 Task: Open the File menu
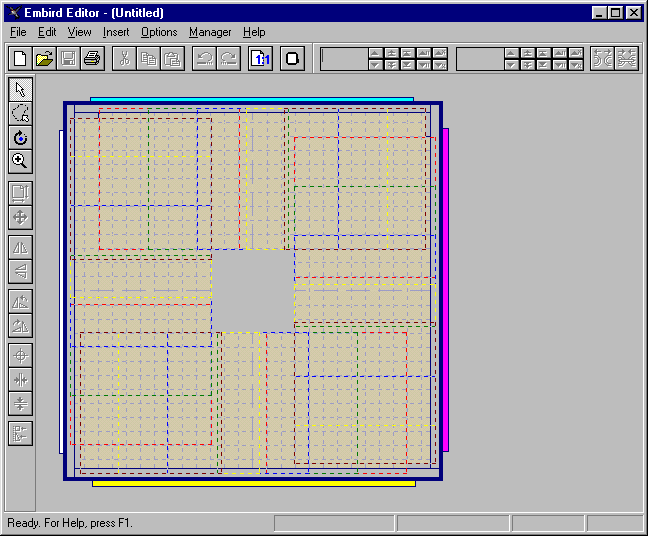pos(18,32)
